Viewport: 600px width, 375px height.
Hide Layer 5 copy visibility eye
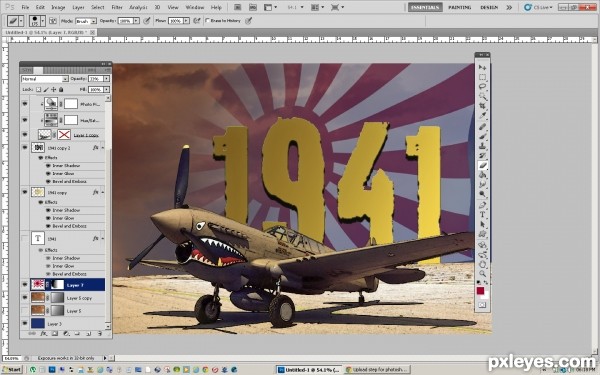click(x=25, y=298)
